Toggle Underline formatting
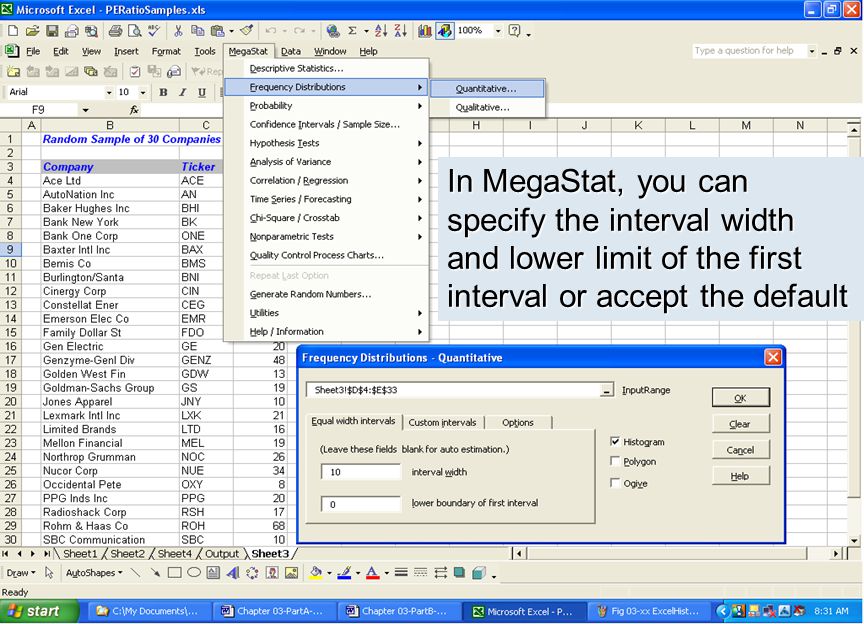864x624 pixels. [202, 92]
